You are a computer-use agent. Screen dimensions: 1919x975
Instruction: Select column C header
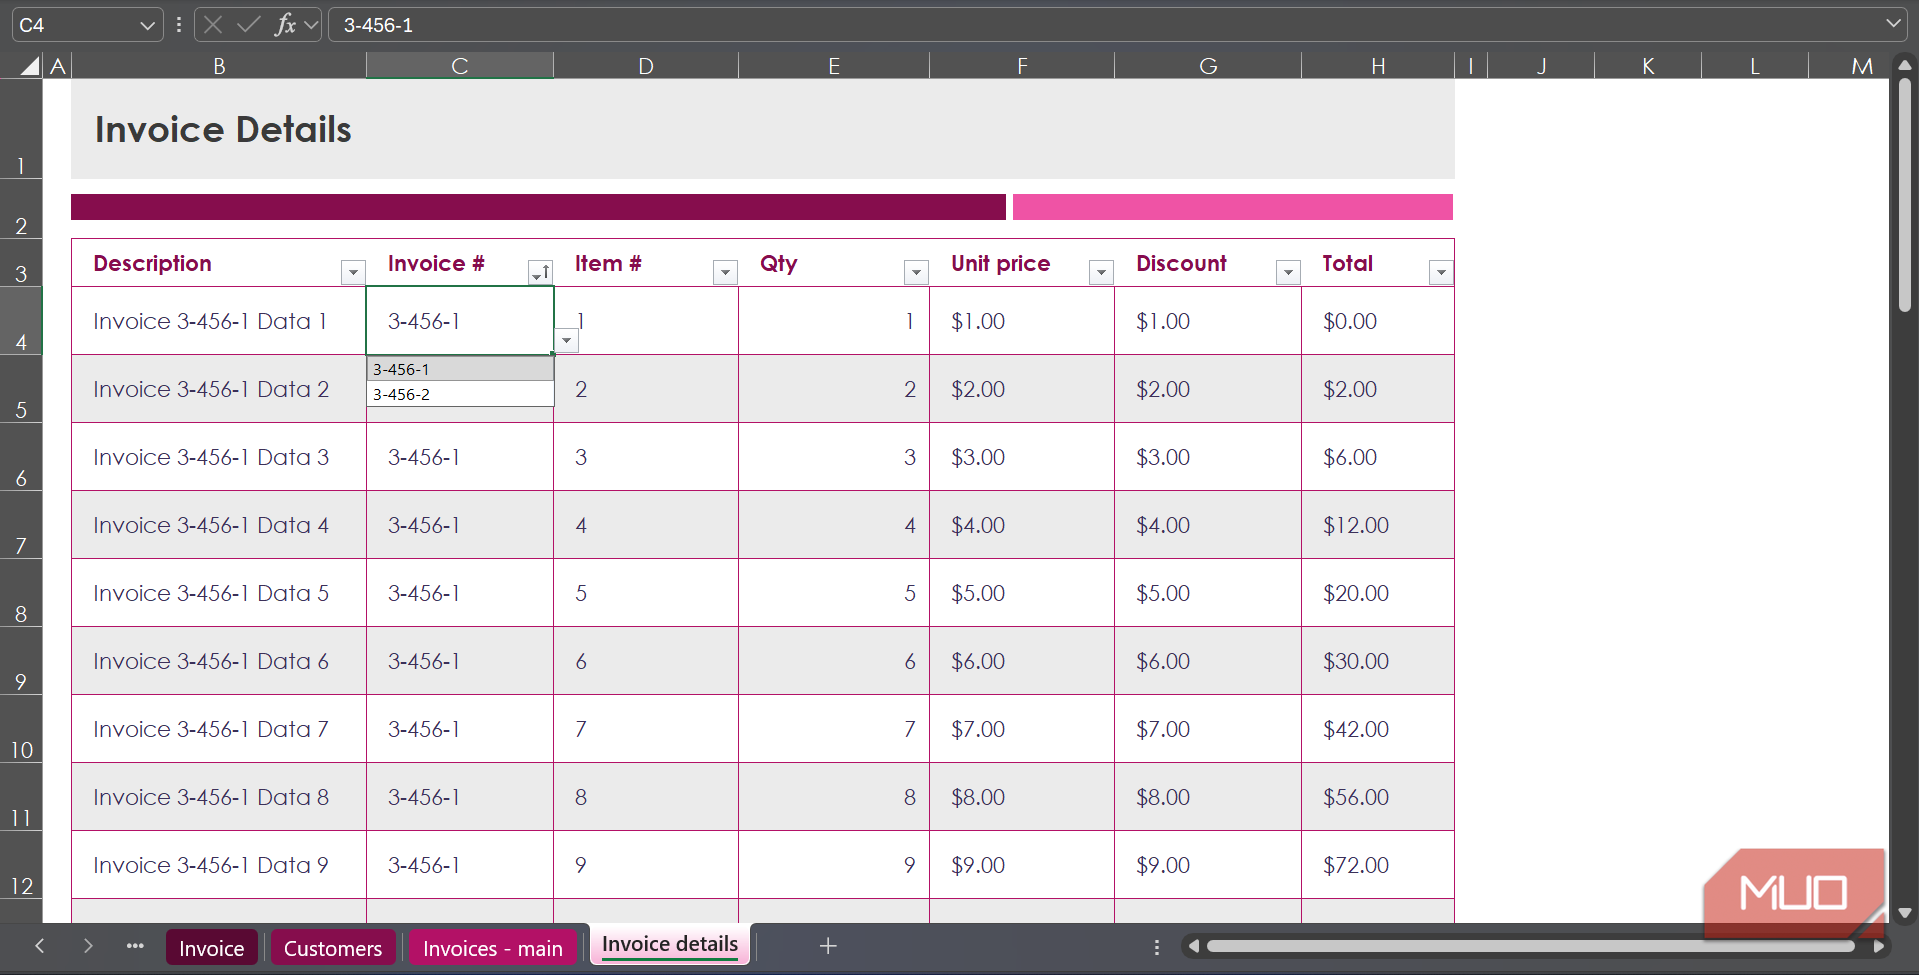coord(460,66)
